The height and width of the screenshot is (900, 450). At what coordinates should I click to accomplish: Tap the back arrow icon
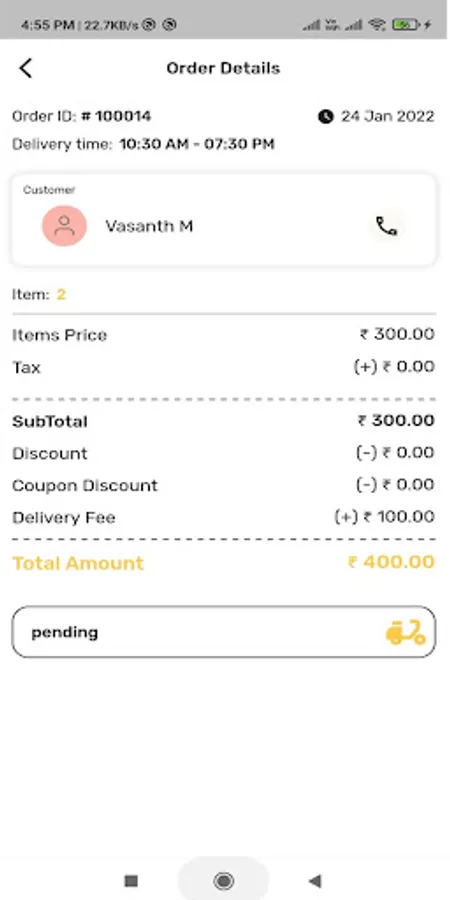tap(25, 68)
